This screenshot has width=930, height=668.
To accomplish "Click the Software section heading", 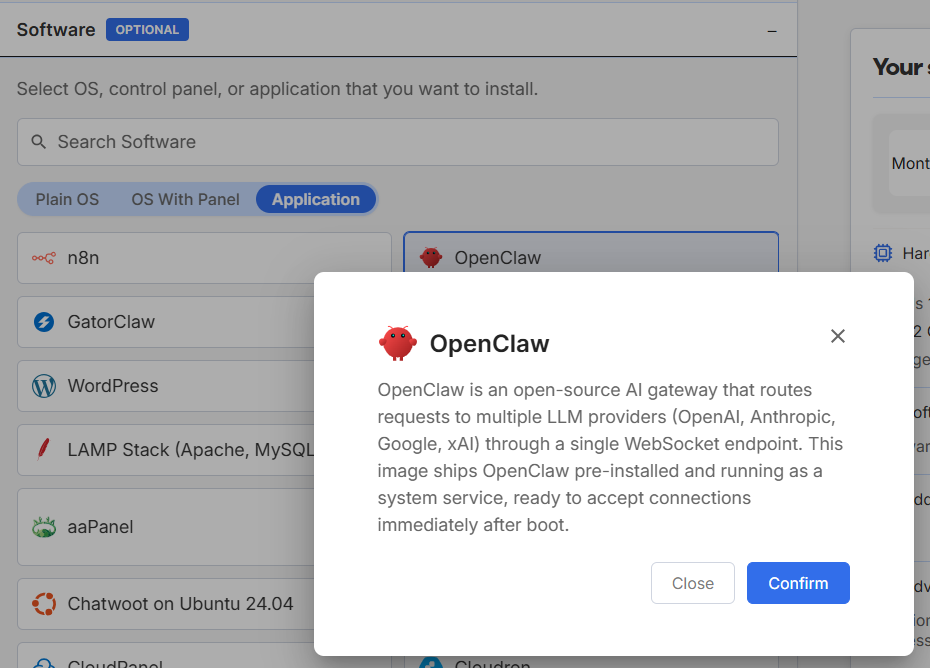I will [56, 30].
